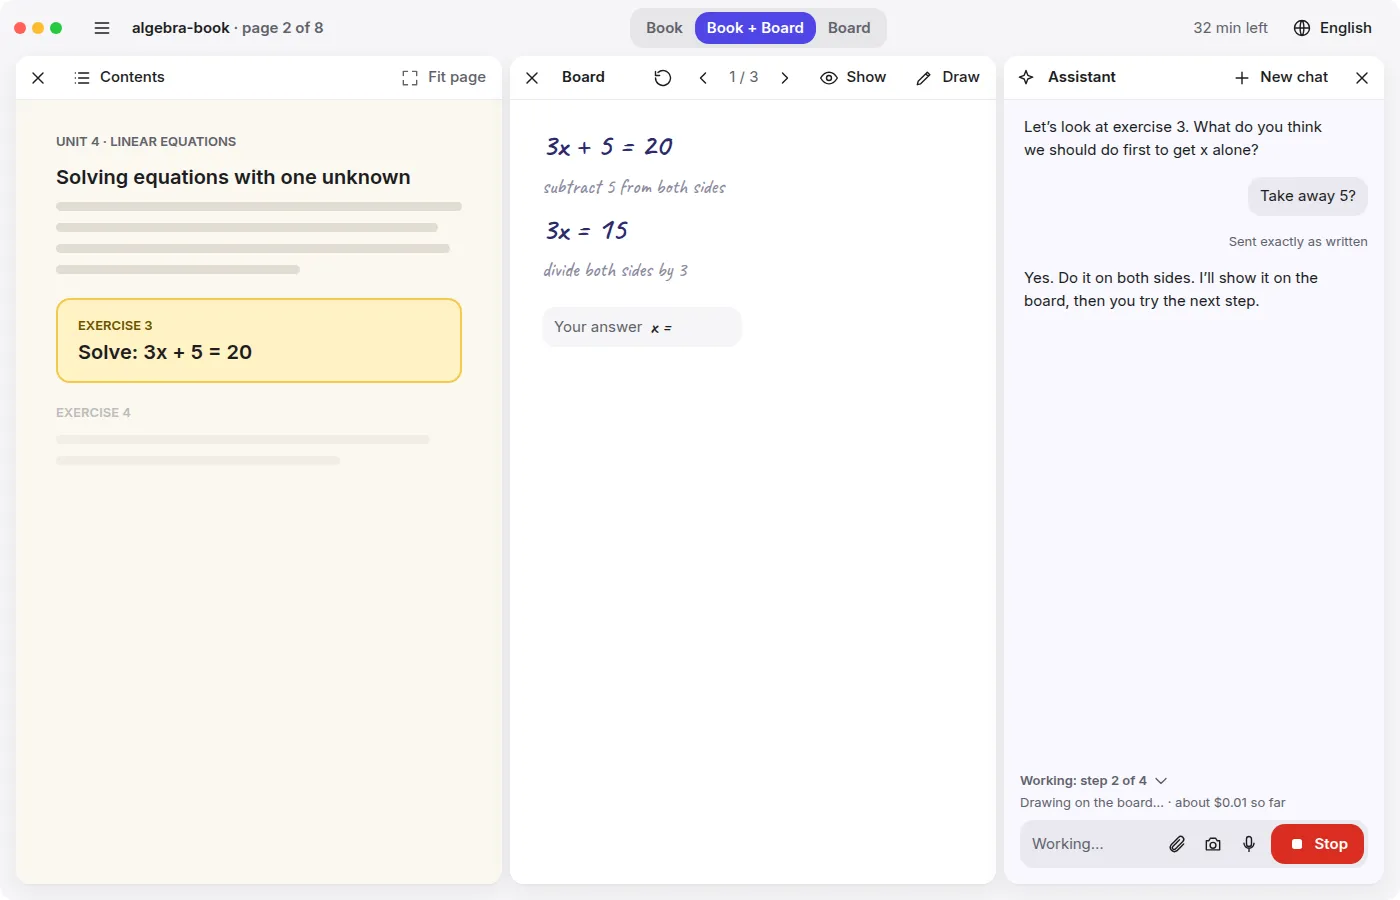1400x900 pixels.
Task: Activate the Draw pencil tool
Action: [948, 77]
